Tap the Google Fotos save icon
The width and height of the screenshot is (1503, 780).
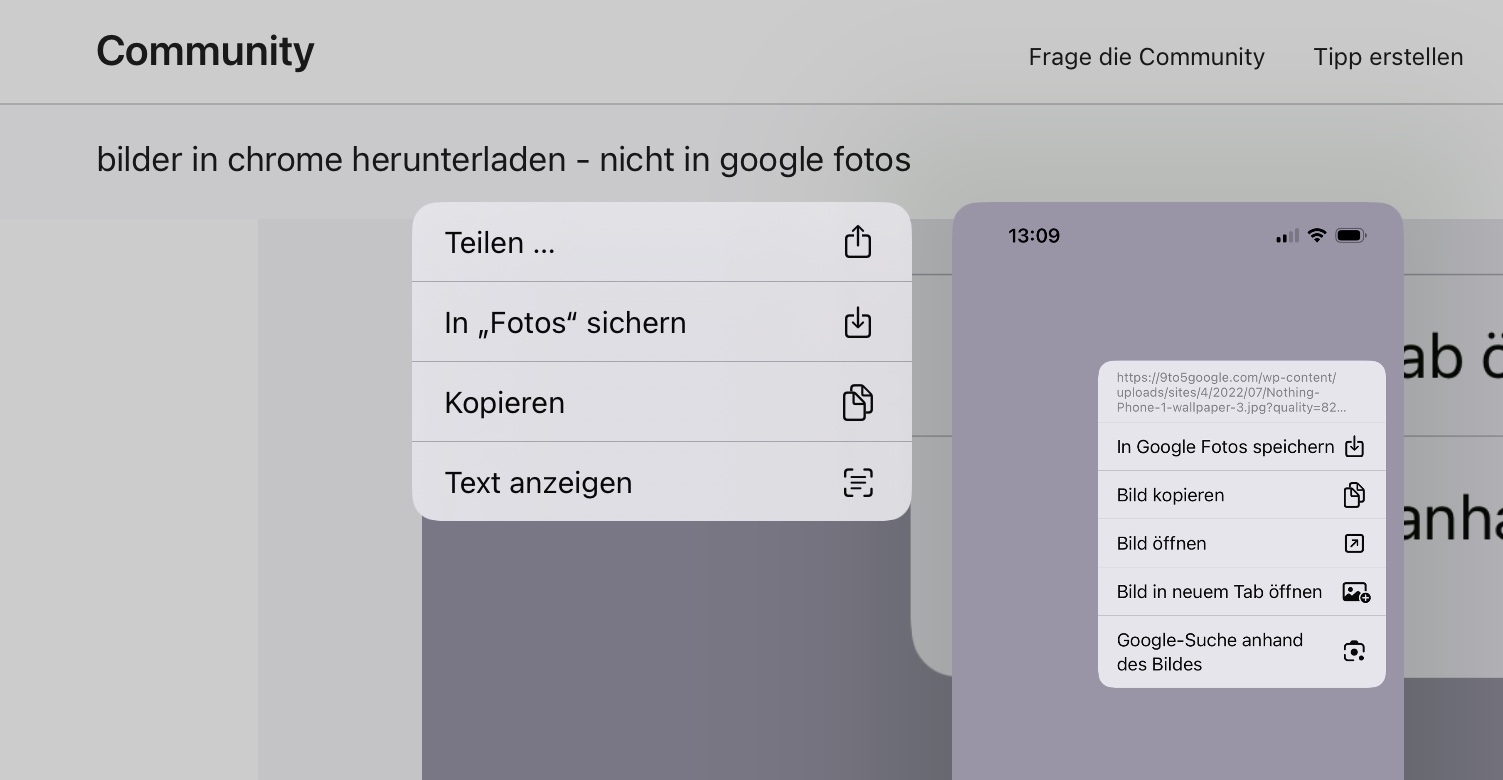(1354, 447)
